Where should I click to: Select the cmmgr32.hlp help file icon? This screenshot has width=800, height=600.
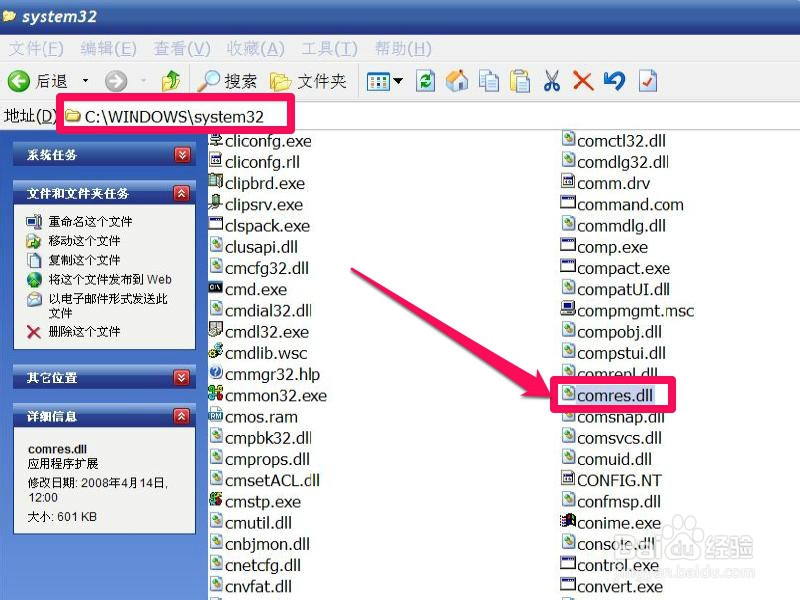[x=215, y=373]
